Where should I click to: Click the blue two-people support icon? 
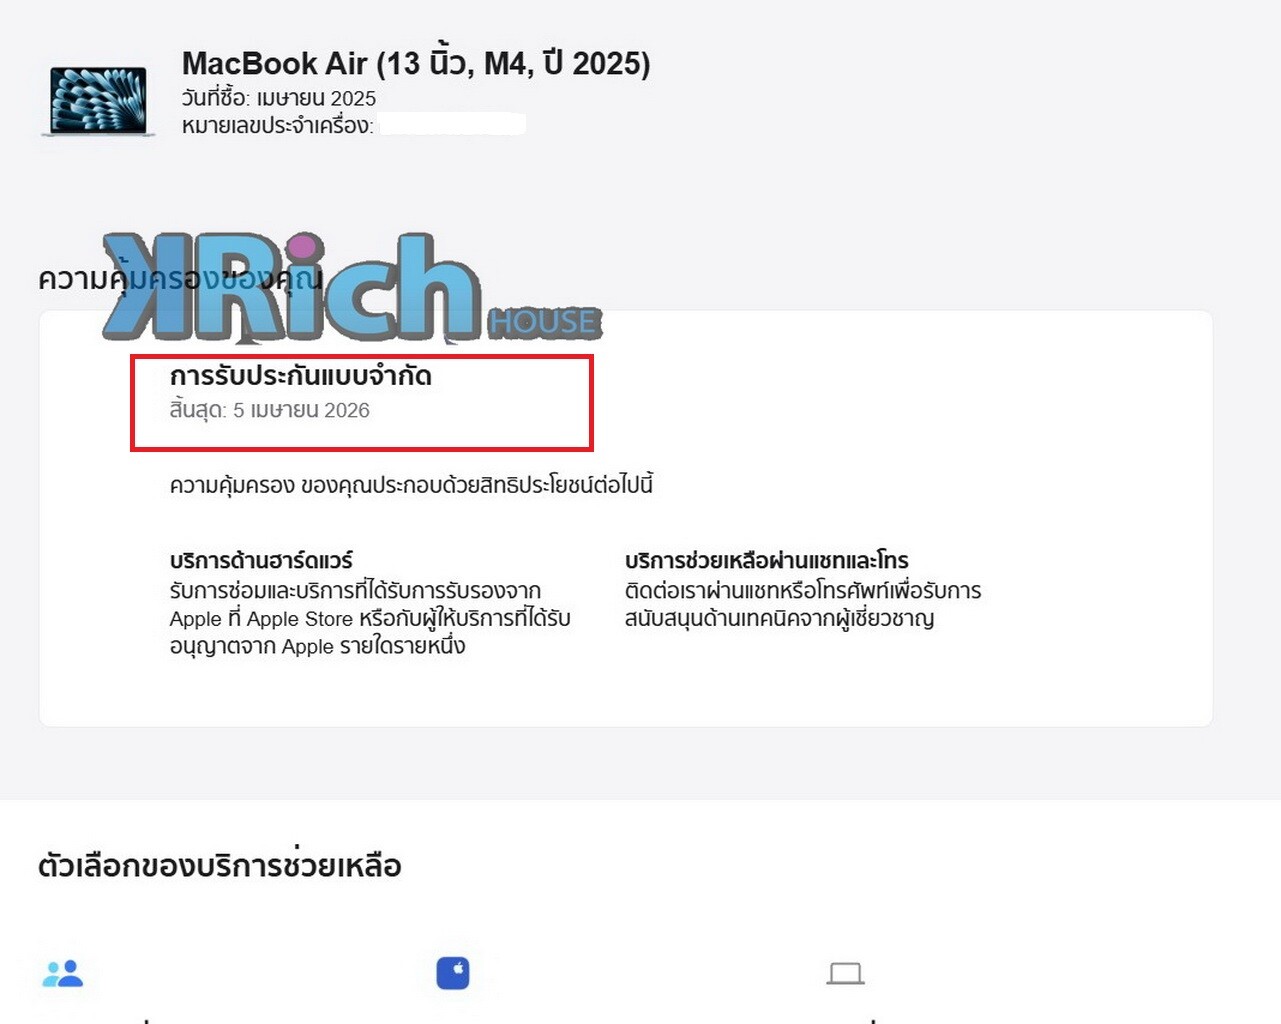[x=62, y=973]
